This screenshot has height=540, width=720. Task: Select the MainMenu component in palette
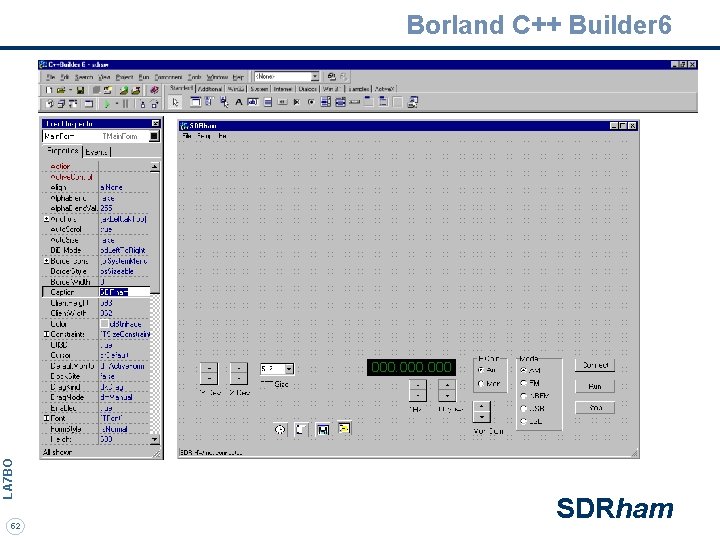(x=210, y=102)
